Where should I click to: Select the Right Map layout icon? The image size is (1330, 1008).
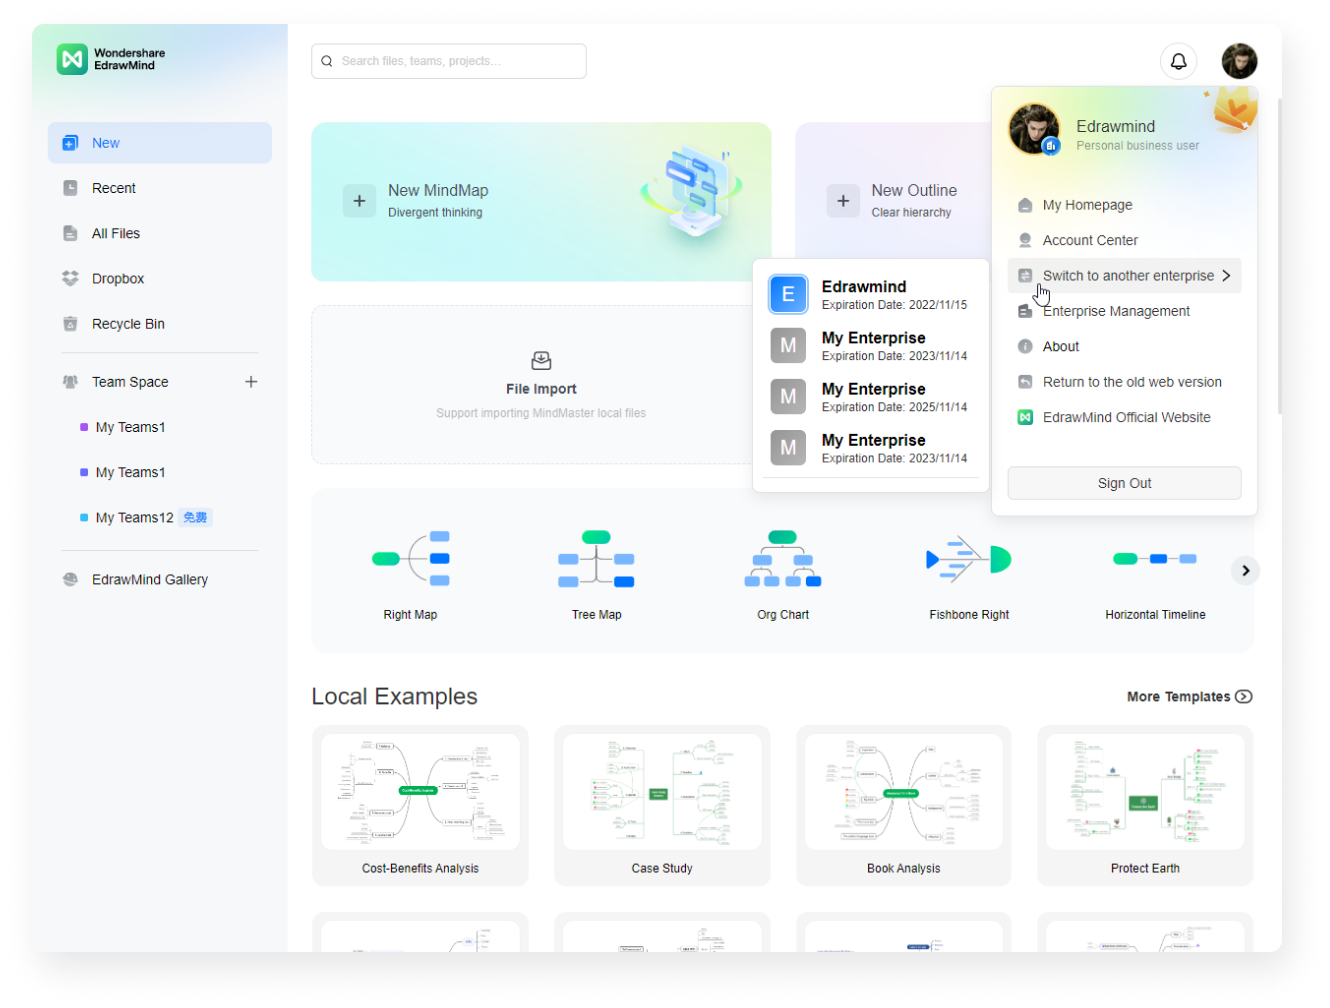[x=411, y=559]
